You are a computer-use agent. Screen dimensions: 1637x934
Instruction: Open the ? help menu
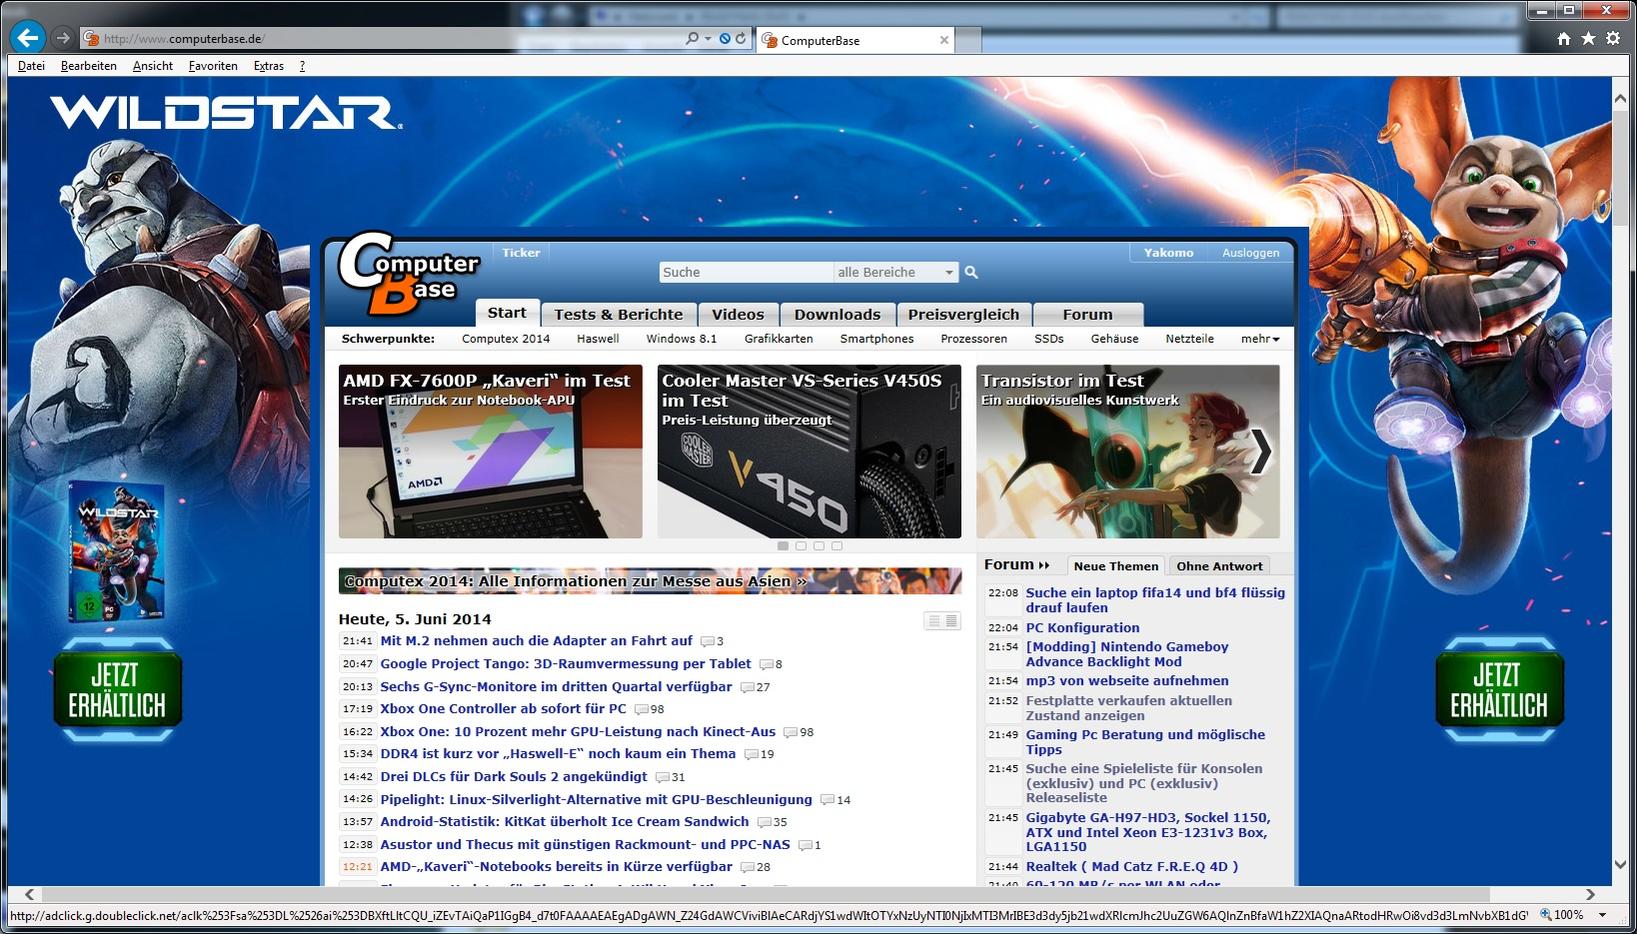tap(302, 66)
